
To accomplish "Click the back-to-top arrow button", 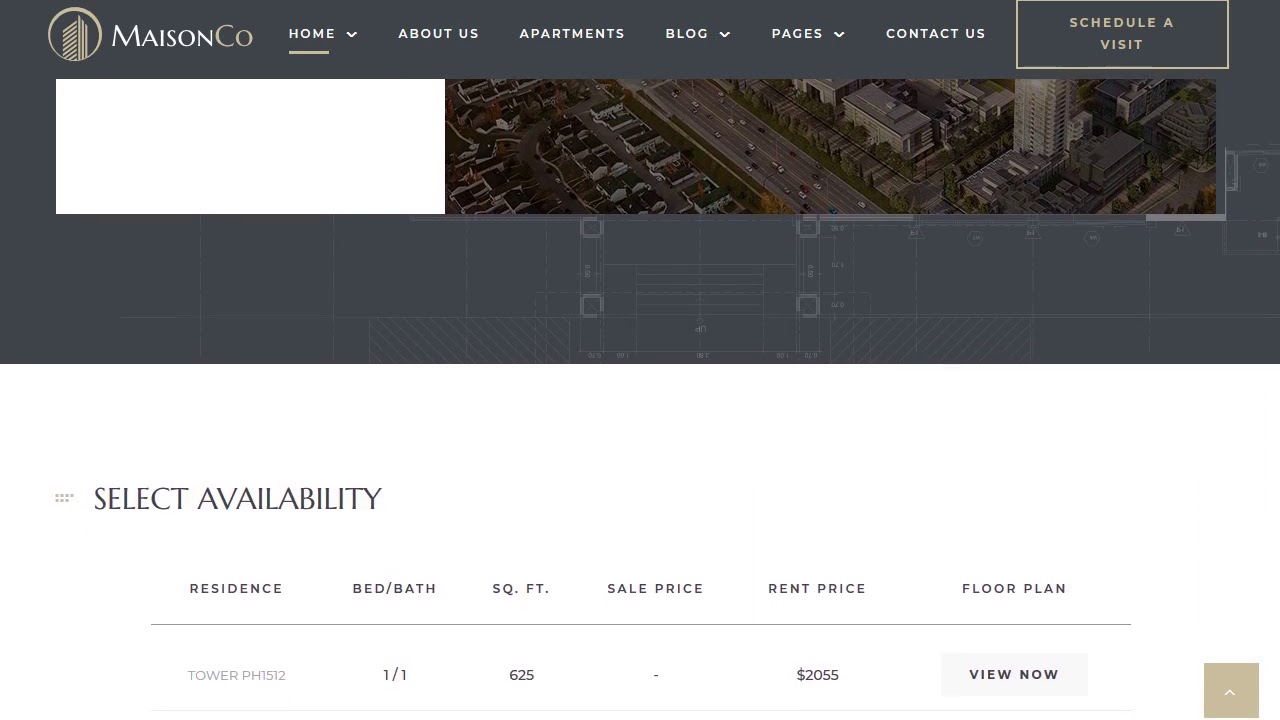I will [x=1231, y=691].
